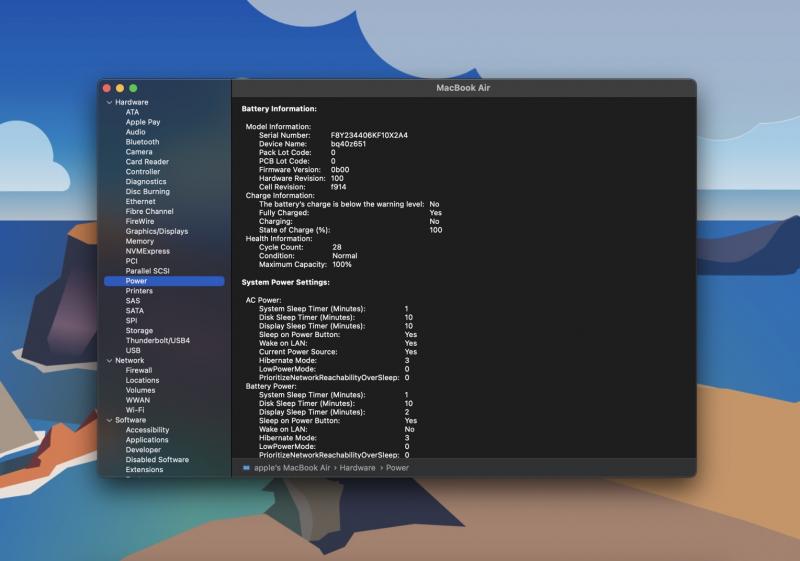
Task: Open the Printers entry
Action: (139, 291)
